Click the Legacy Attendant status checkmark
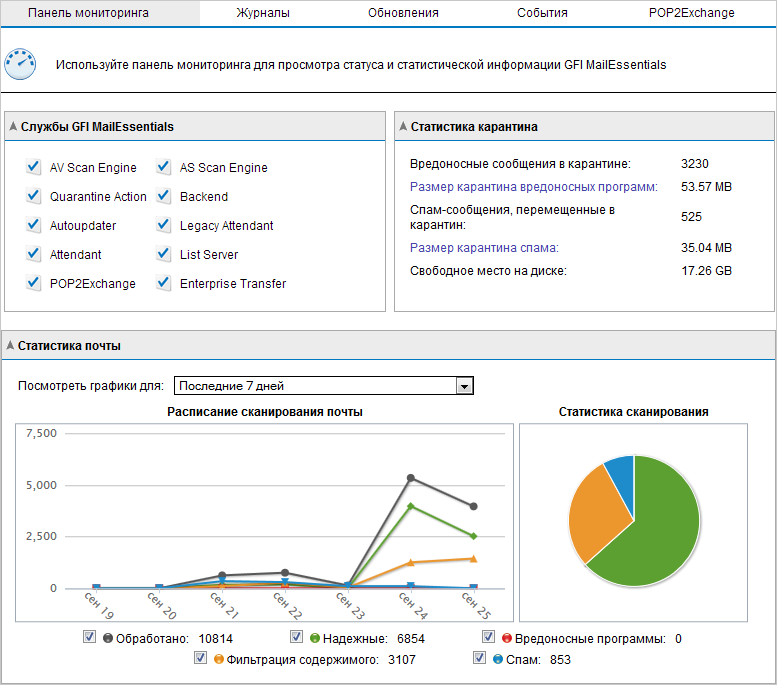This screenshot has height=685, width=777. pos(164,225)
